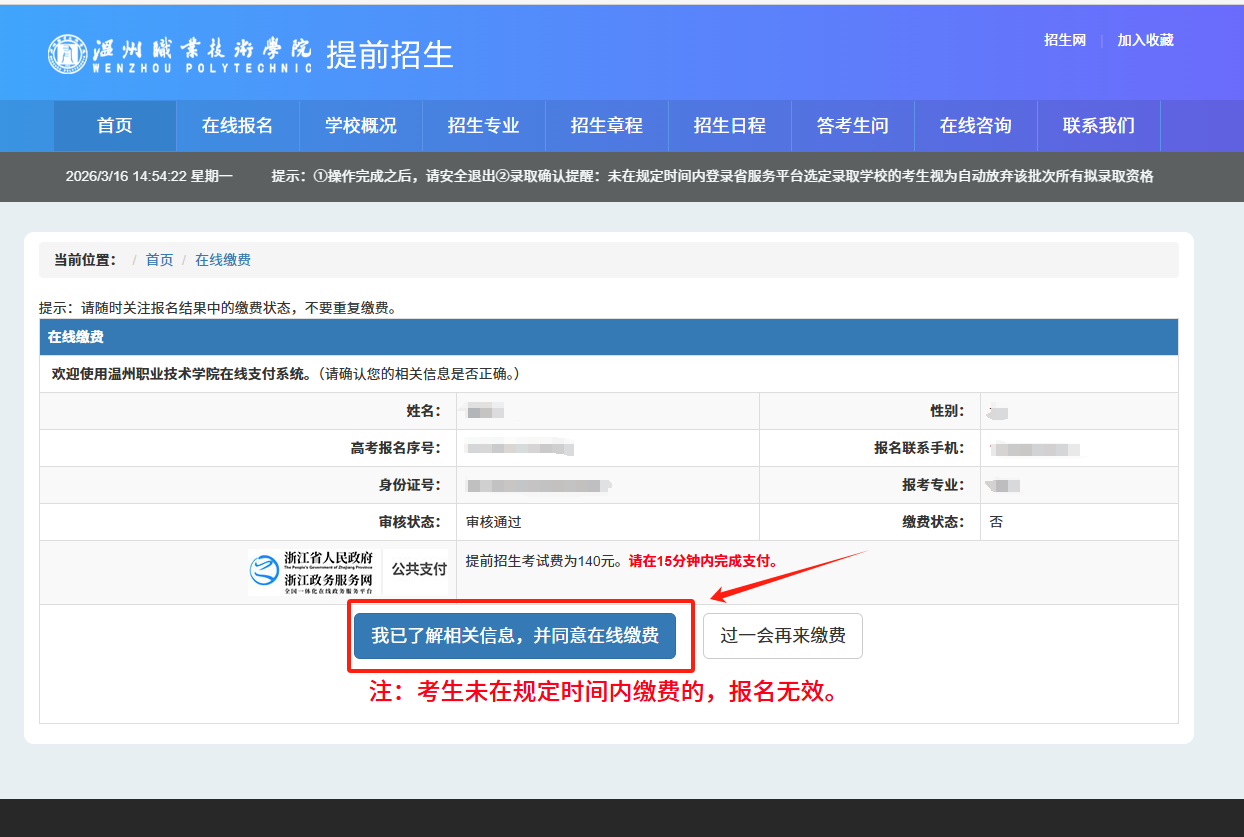This screenshot has width=1244, height=837.
Task: Click the 审核通过 status value
Action: [494, 522]
